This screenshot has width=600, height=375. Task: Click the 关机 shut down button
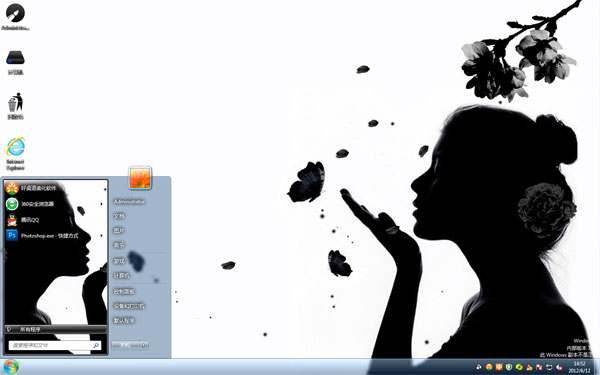(126, 345)
